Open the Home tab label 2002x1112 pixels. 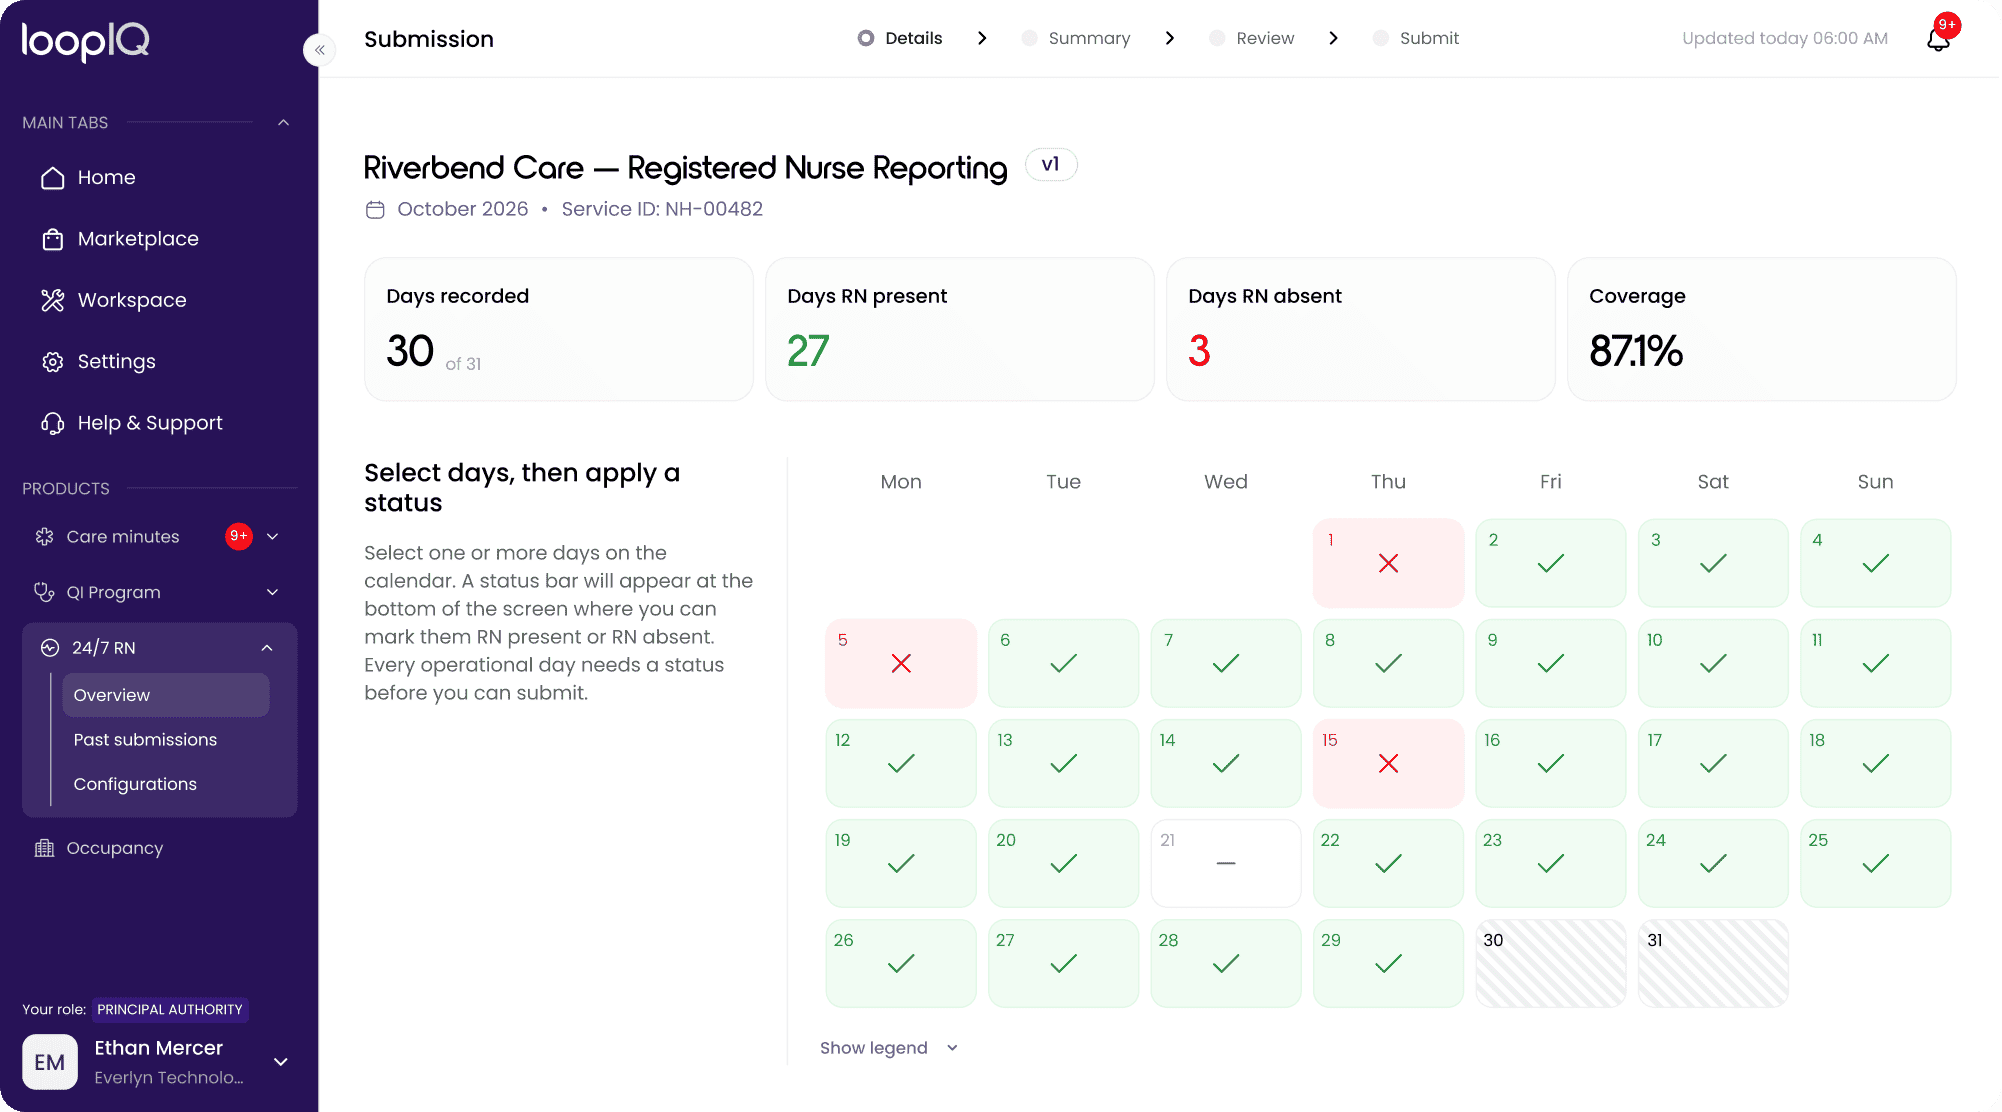click(x=107, y=178)
